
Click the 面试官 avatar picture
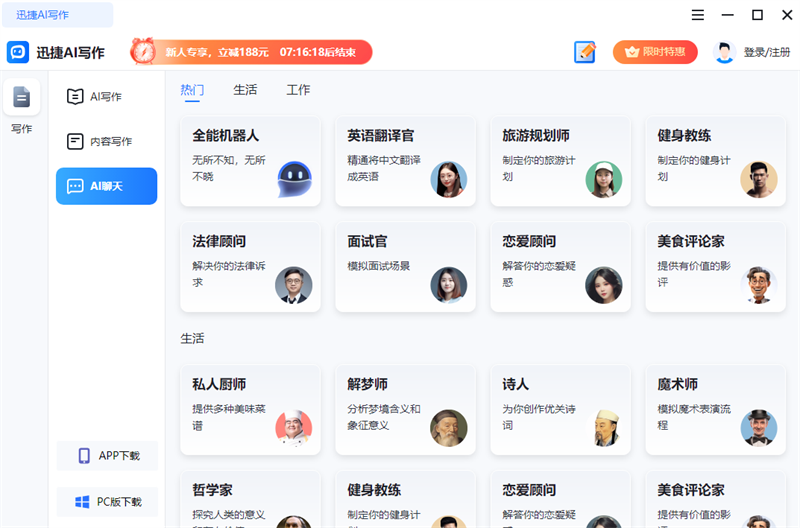pos(448,285)
